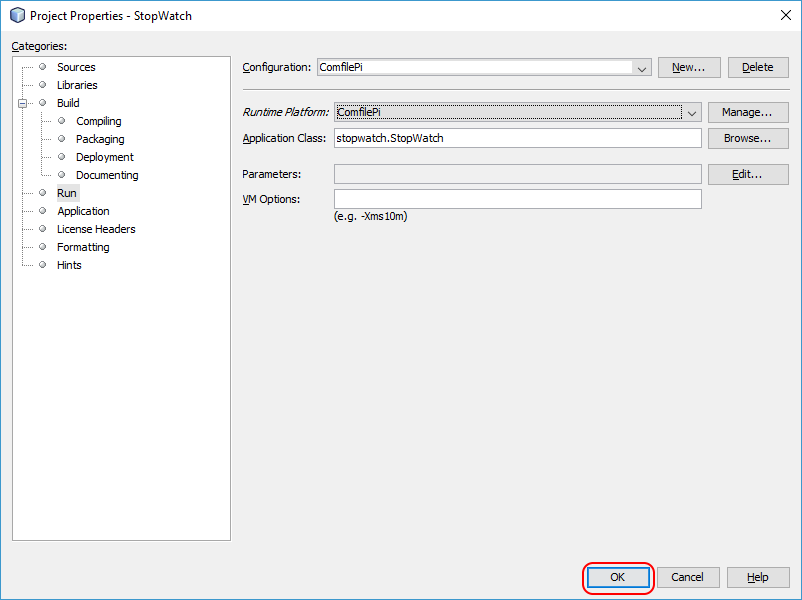Open the License Headers category
Screen dimensions: 802x600
pos(96,229)
